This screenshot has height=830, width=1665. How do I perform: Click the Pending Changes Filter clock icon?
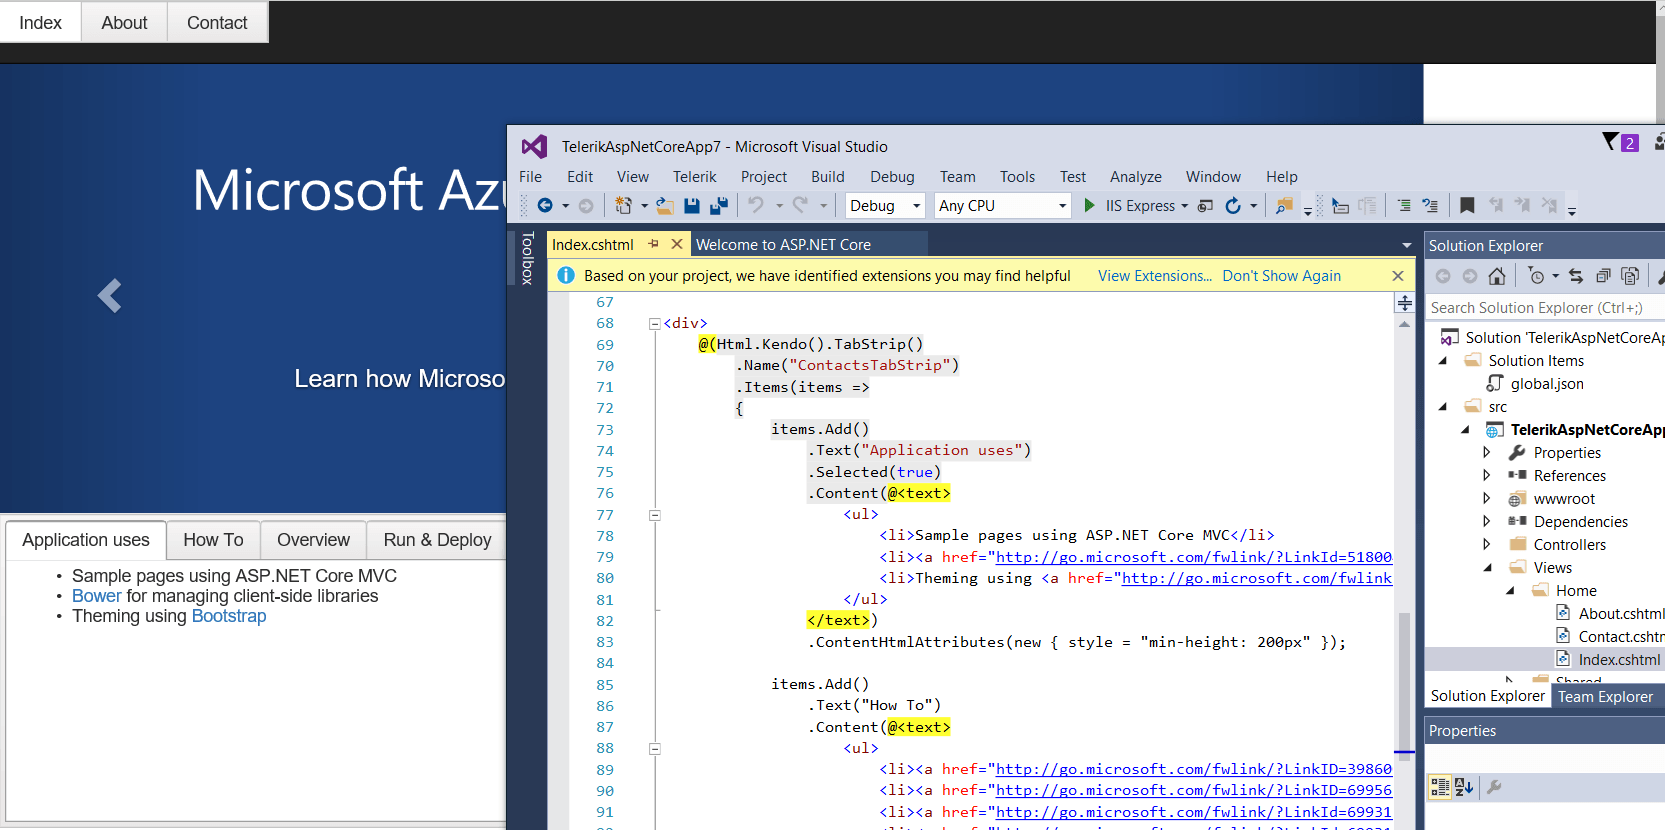(1537, 276)
